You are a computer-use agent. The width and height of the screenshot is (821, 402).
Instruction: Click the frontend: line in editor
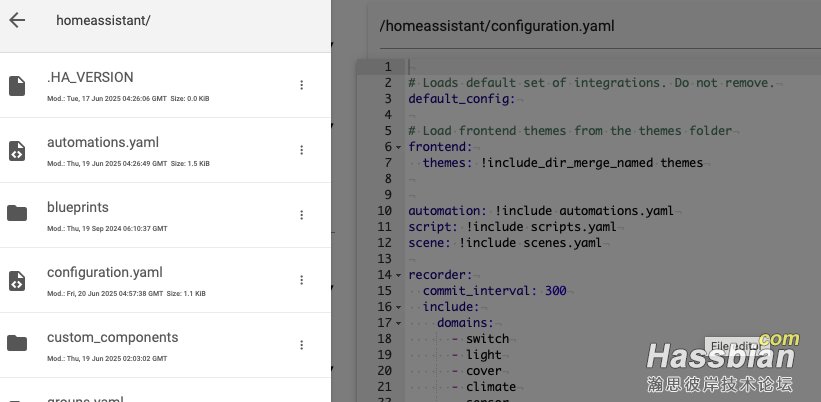click(440, 147)
